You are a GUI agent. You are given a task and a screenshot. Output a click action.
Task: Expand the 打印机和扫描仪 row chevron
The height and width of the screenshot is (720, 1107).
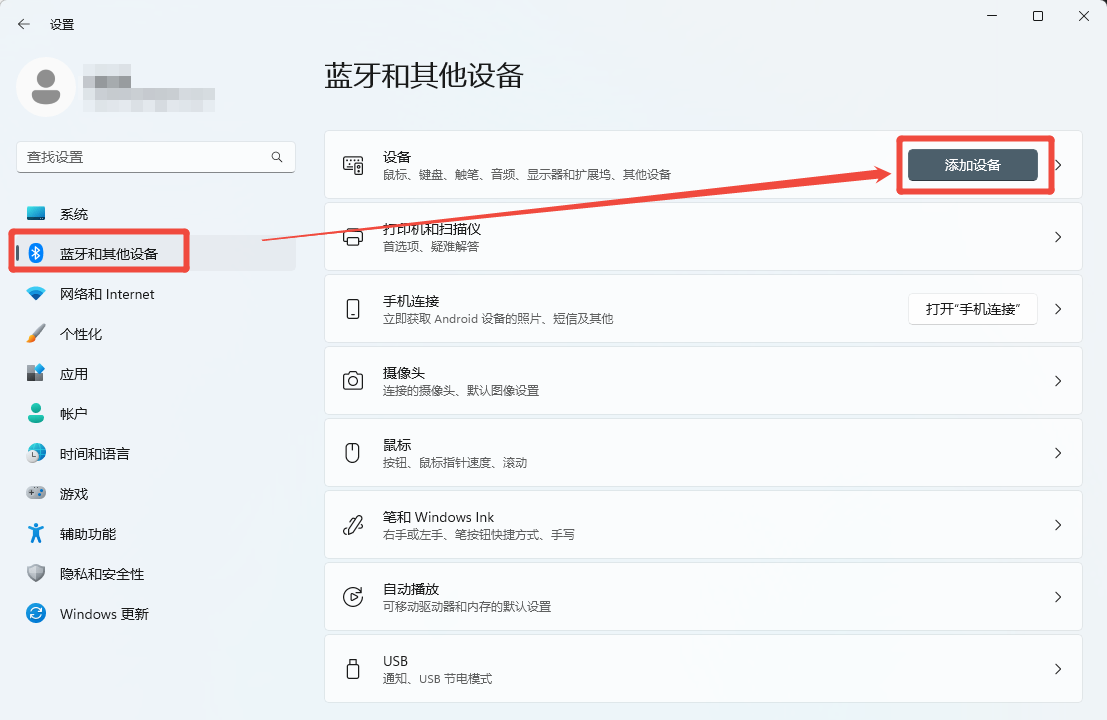(x=1058, y=237)
